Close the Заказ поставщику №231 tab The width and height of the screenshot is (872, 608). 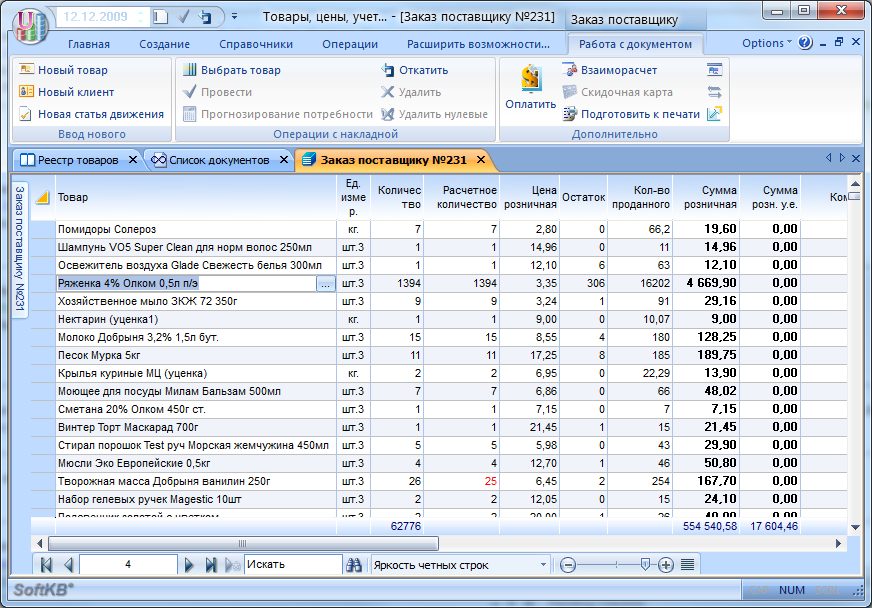pyautogui.click(x=481, y=160)
